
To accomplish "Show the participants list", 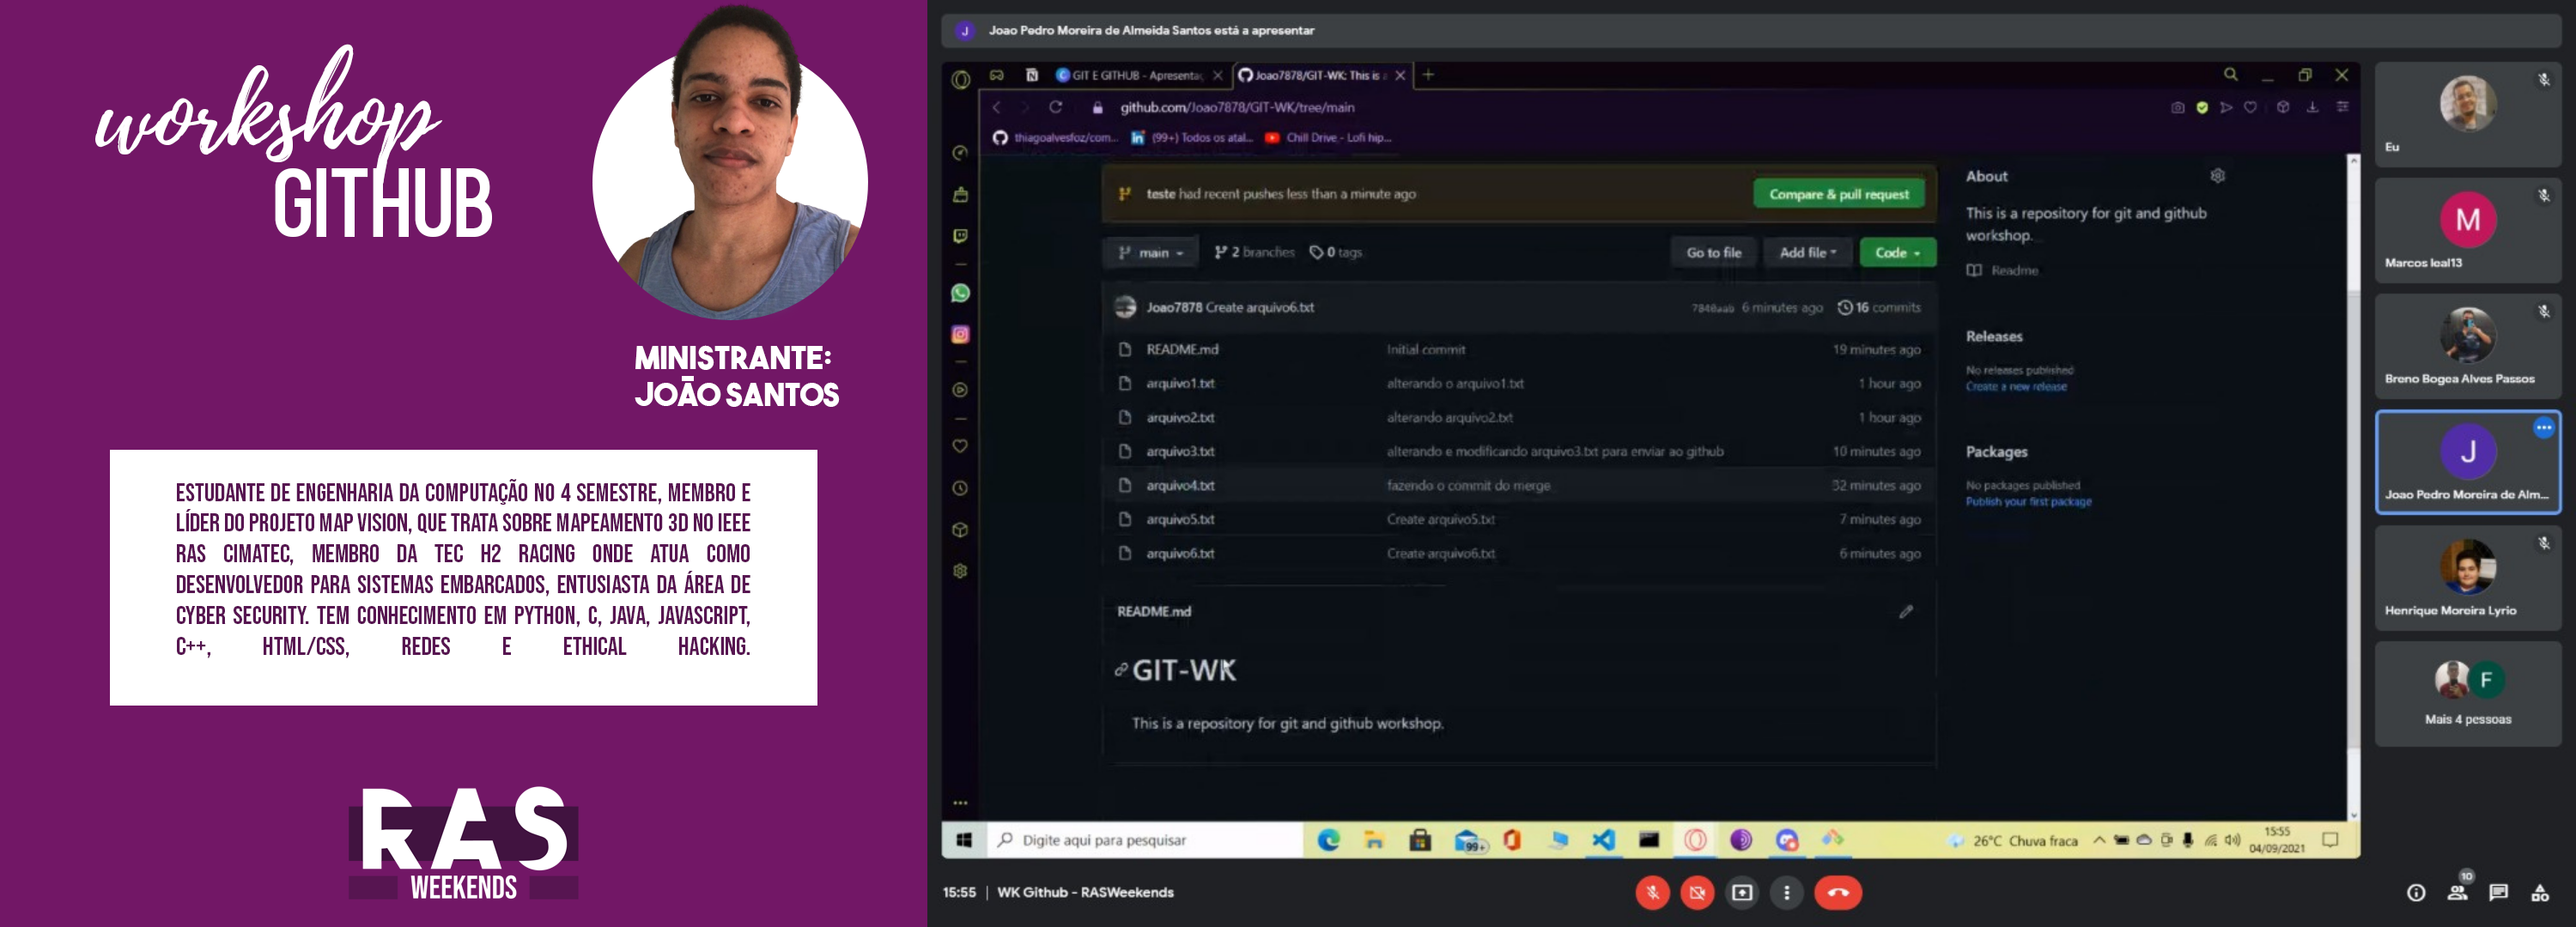I will [2457, 893].
